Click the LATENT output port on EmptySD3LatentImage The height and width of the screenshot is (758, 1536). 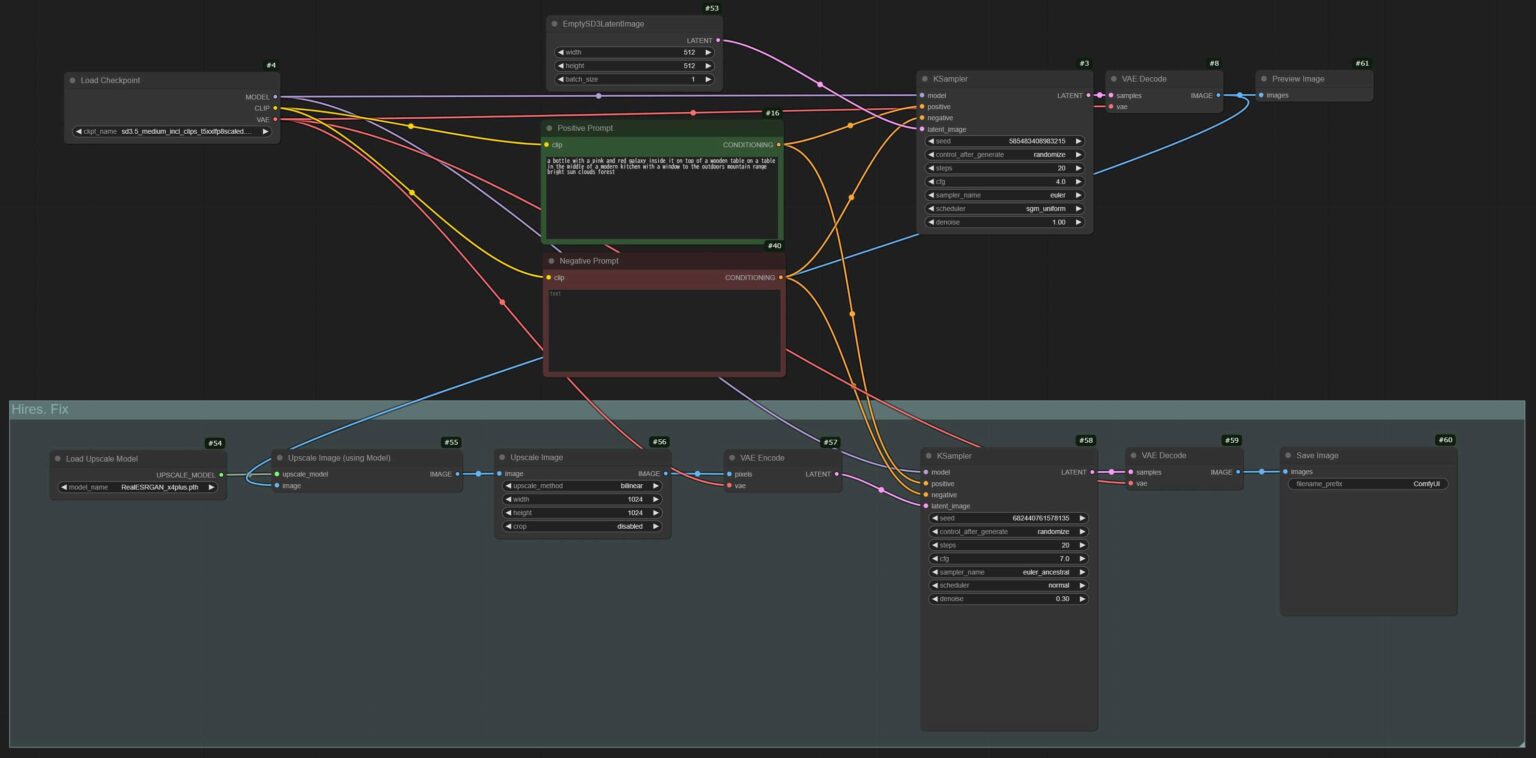[718, 40]
